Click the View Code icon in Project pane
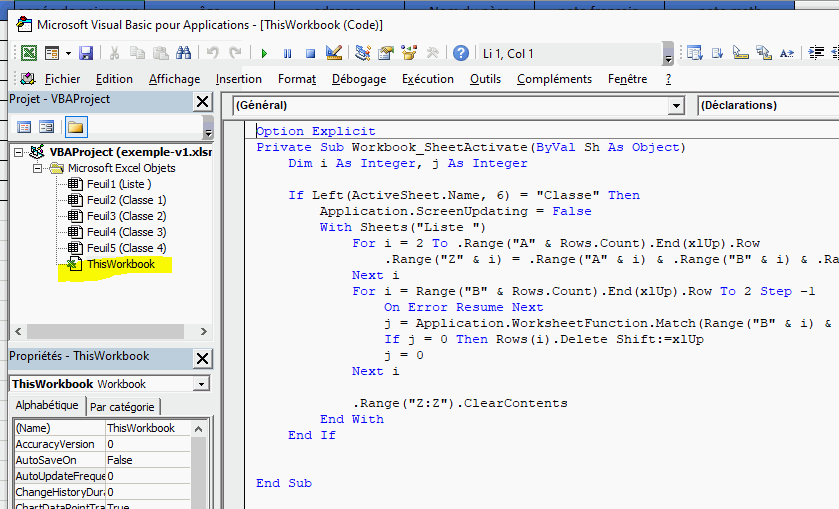 tap(25, 127)
